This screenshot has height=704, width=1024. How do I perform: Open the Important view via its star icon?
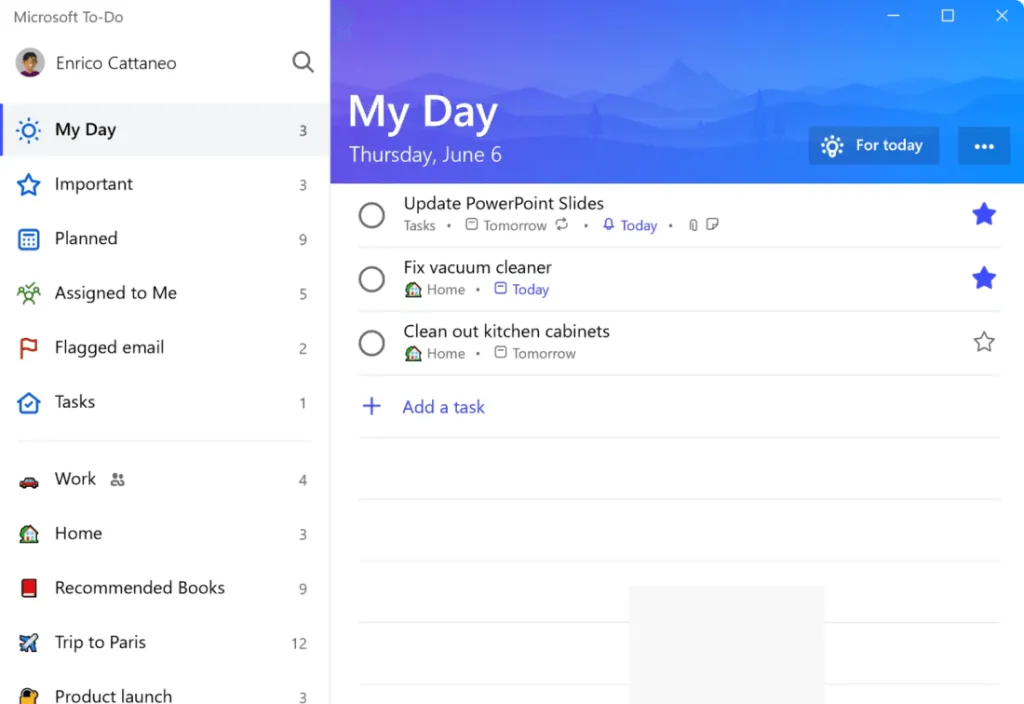pyautogui.click(x=30, y=184)
